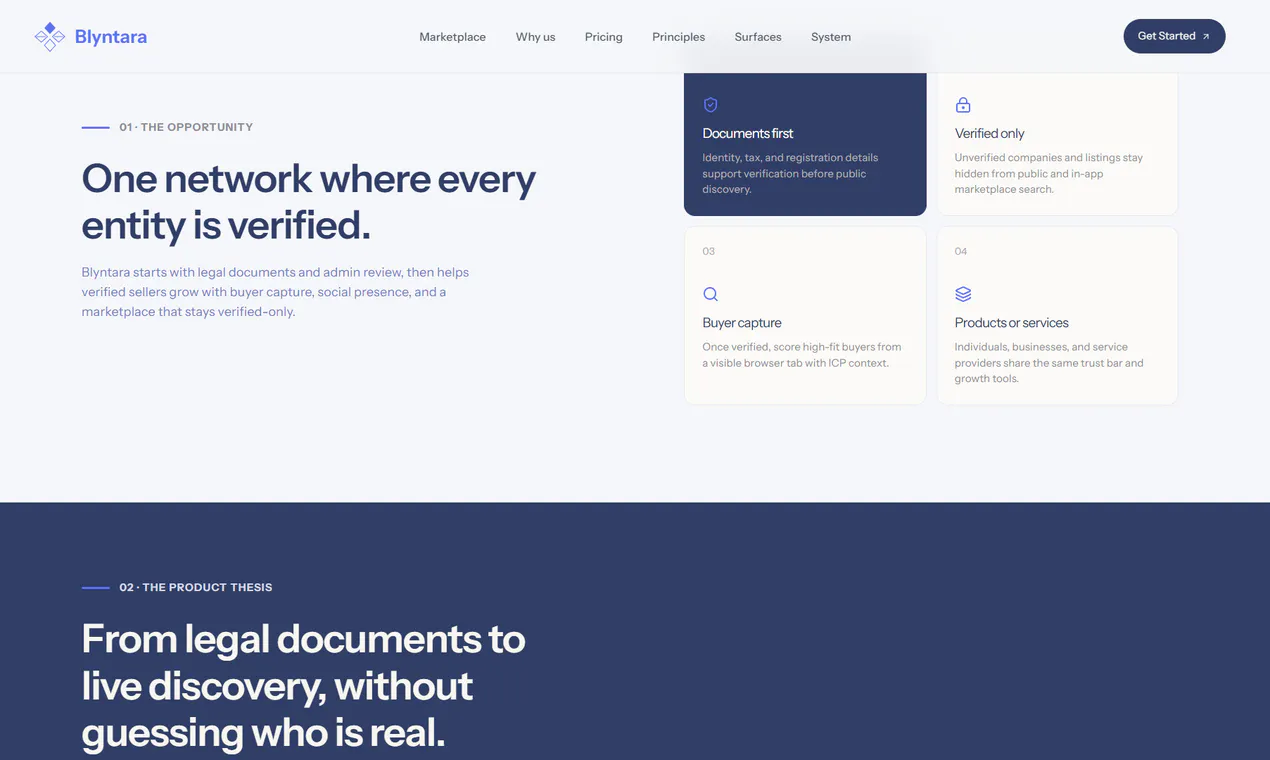This screenshot has height=760, width=1270.
Task: Click heading 'From legal documents to live discovery'
Action: click(303, 686)
